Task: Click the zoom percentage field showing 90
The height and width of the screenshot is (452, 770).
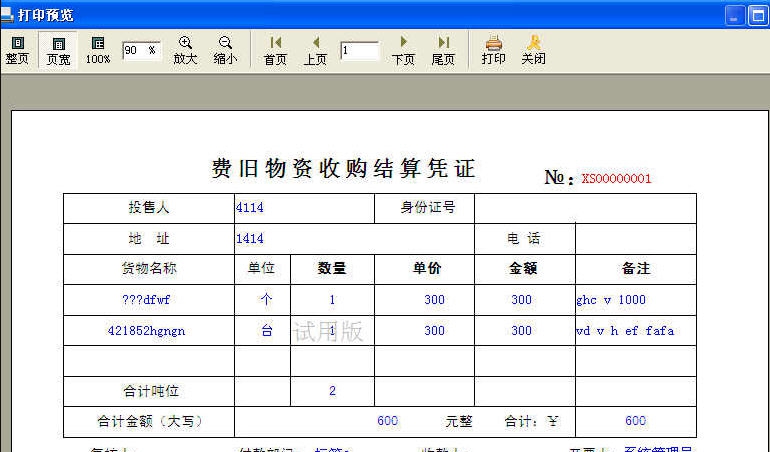Action: pos(140,50)
